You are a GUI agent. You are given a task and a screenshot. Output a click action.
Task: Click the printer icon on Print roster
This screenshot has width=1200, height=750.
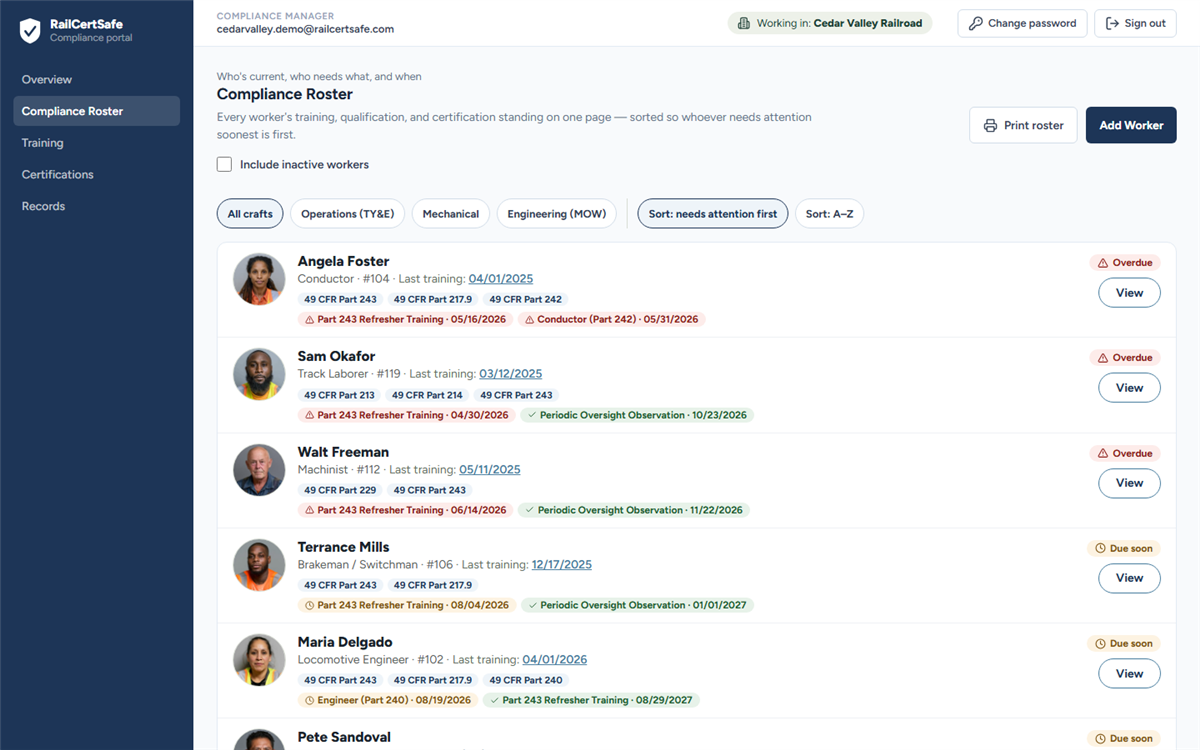click(x=990, y=126)
